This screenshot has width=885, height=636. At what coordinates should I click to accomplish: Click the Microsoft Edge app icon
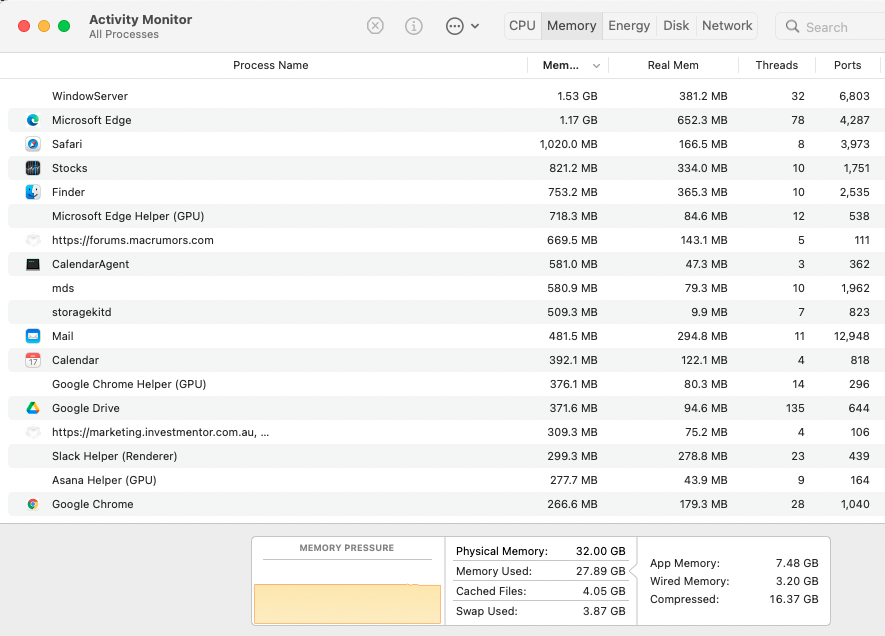point(33,120)
